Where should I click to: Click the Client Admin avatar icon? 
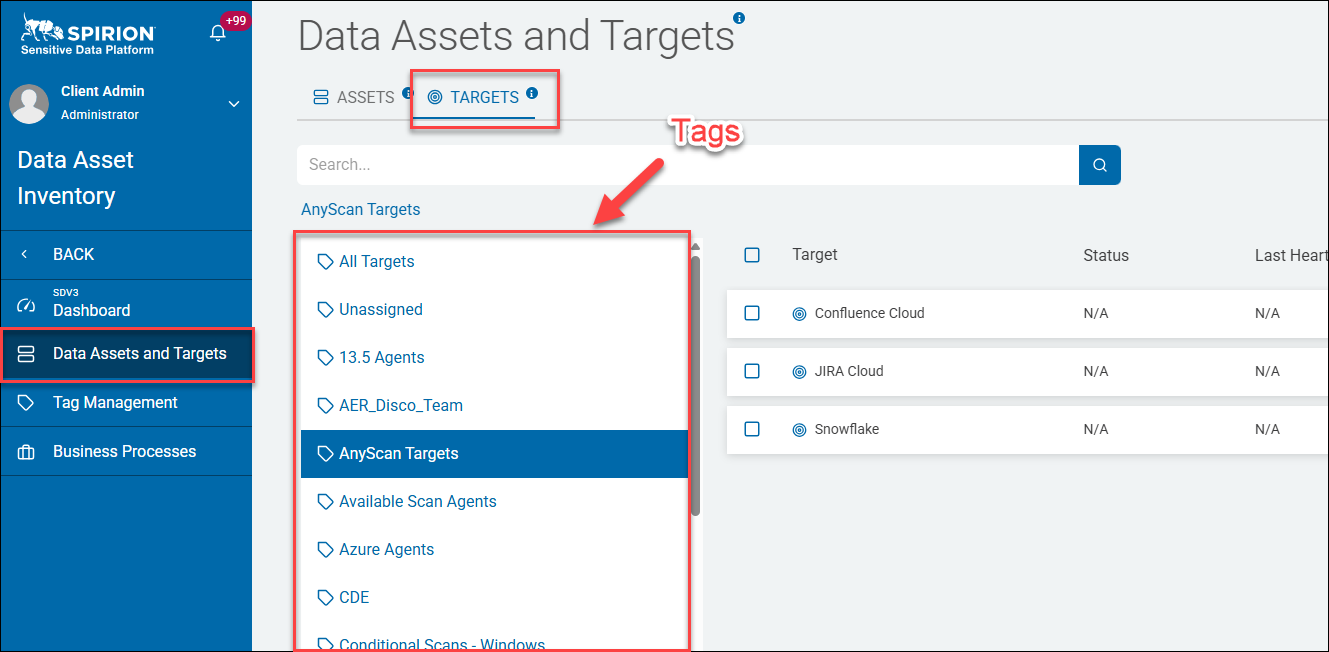point(29,103)
